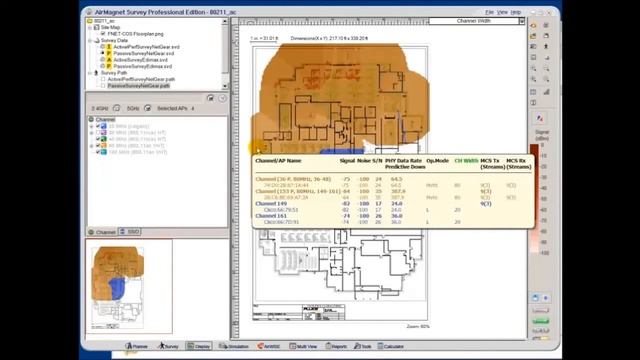The height and width of the screenshot is (360, 640).
Task: Click the top-right icon in right toolbar
Action: point(546,25)
